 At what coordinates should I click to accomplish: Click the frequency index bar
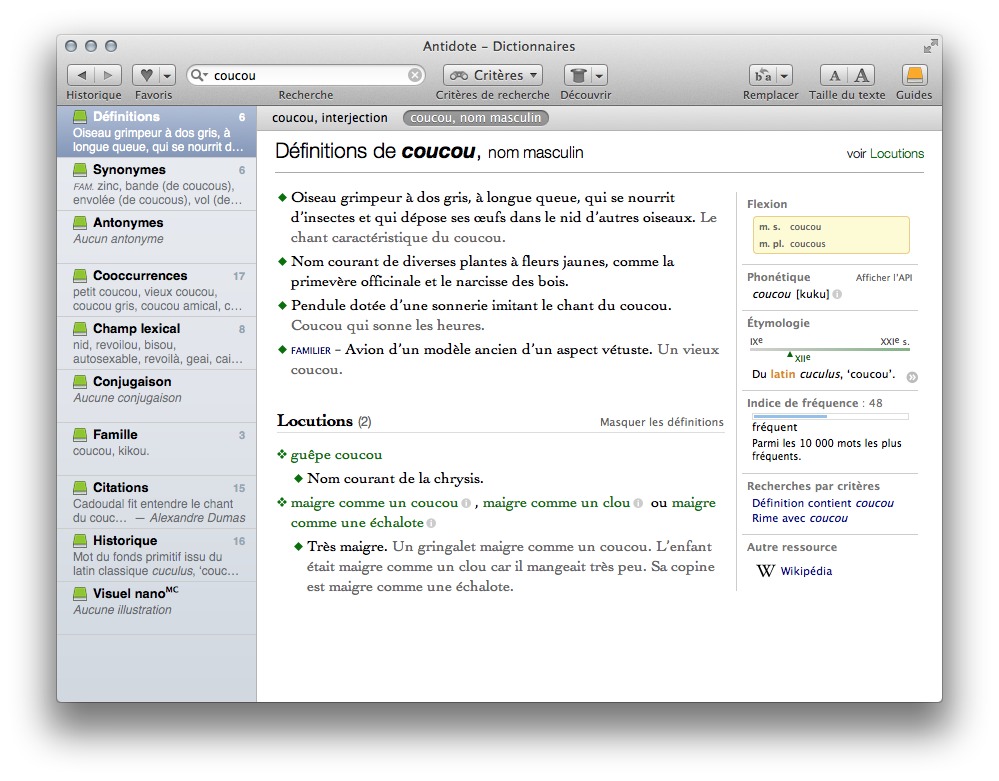[x=830, y=417]
